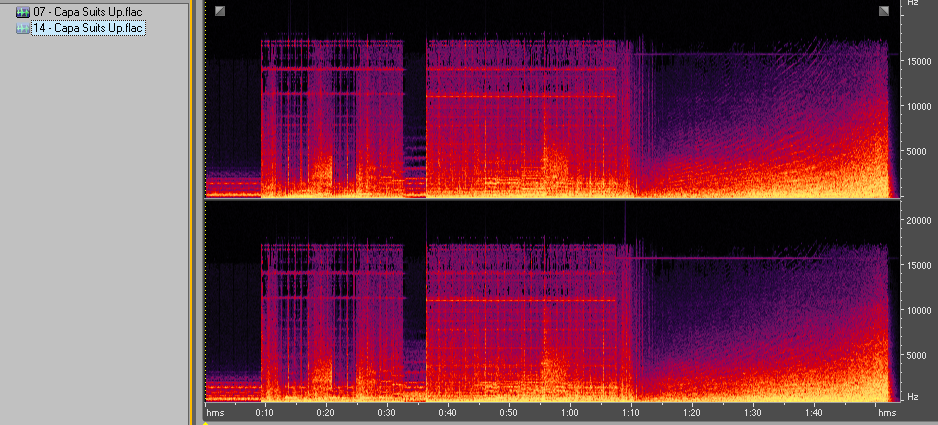Image resolution: width=938 pixels, height=425 pixels.
Task: Click inside the upper channel spectrogram
Action: (552, 99)
